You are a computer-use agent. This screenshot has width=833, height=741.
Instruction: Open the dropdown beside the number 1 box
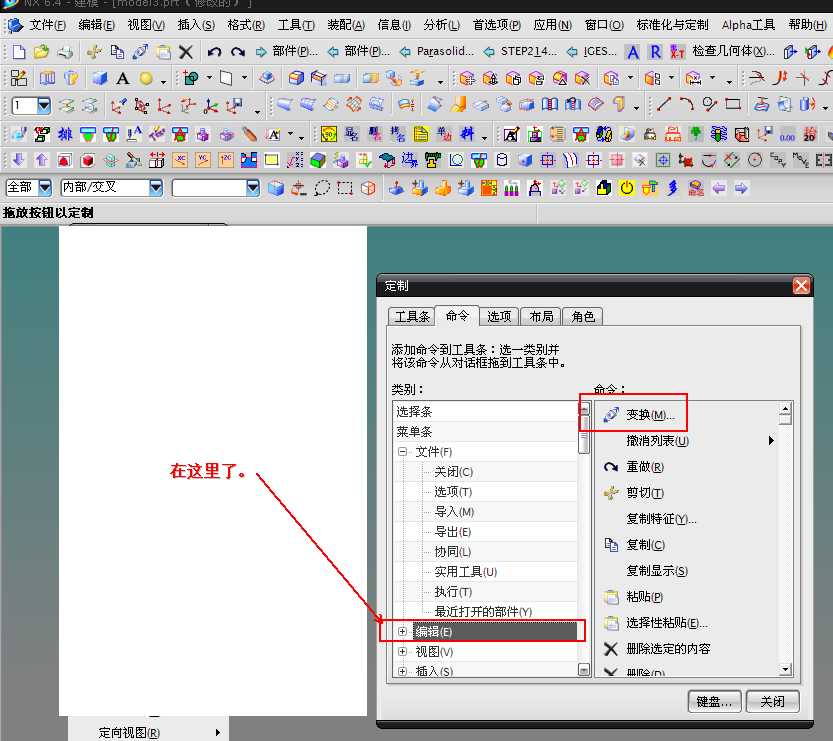click(x=44, y=106)
